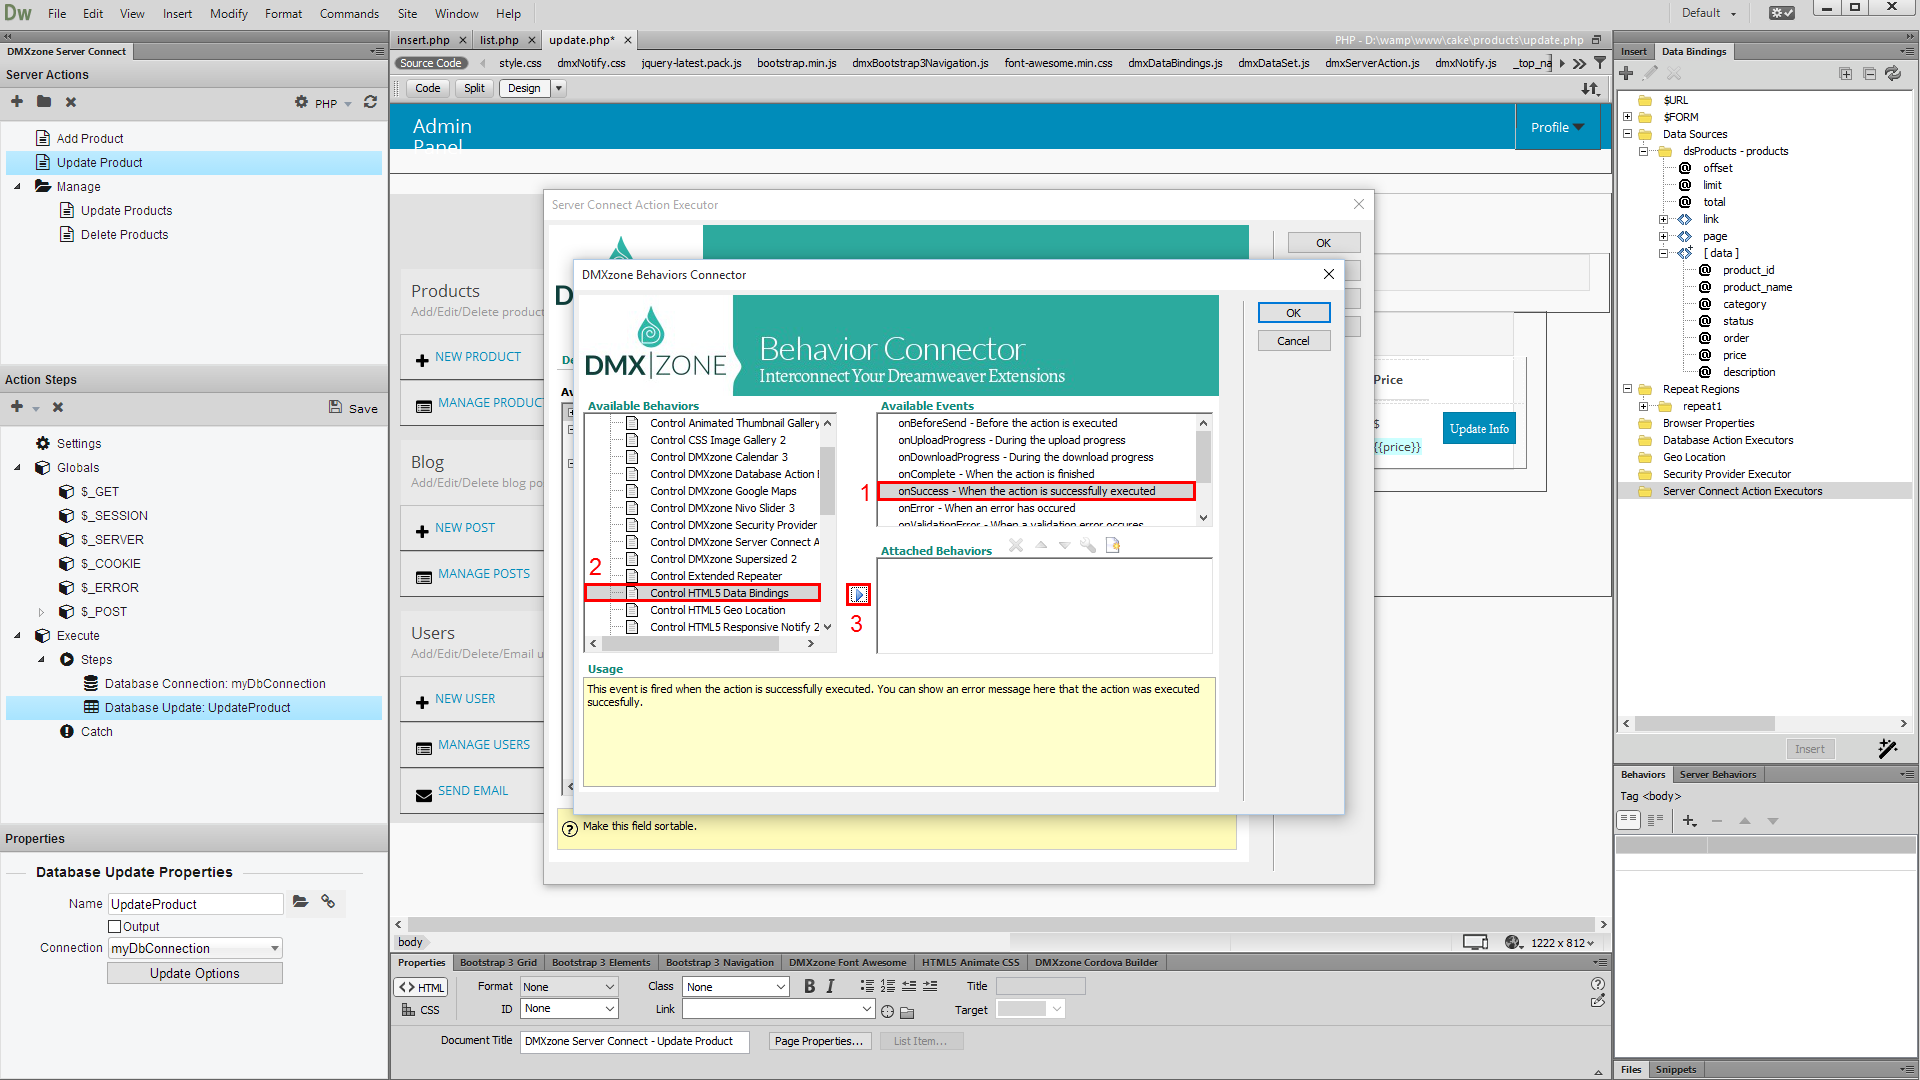
Task: Open the Site menu
Action: [407, 13]
